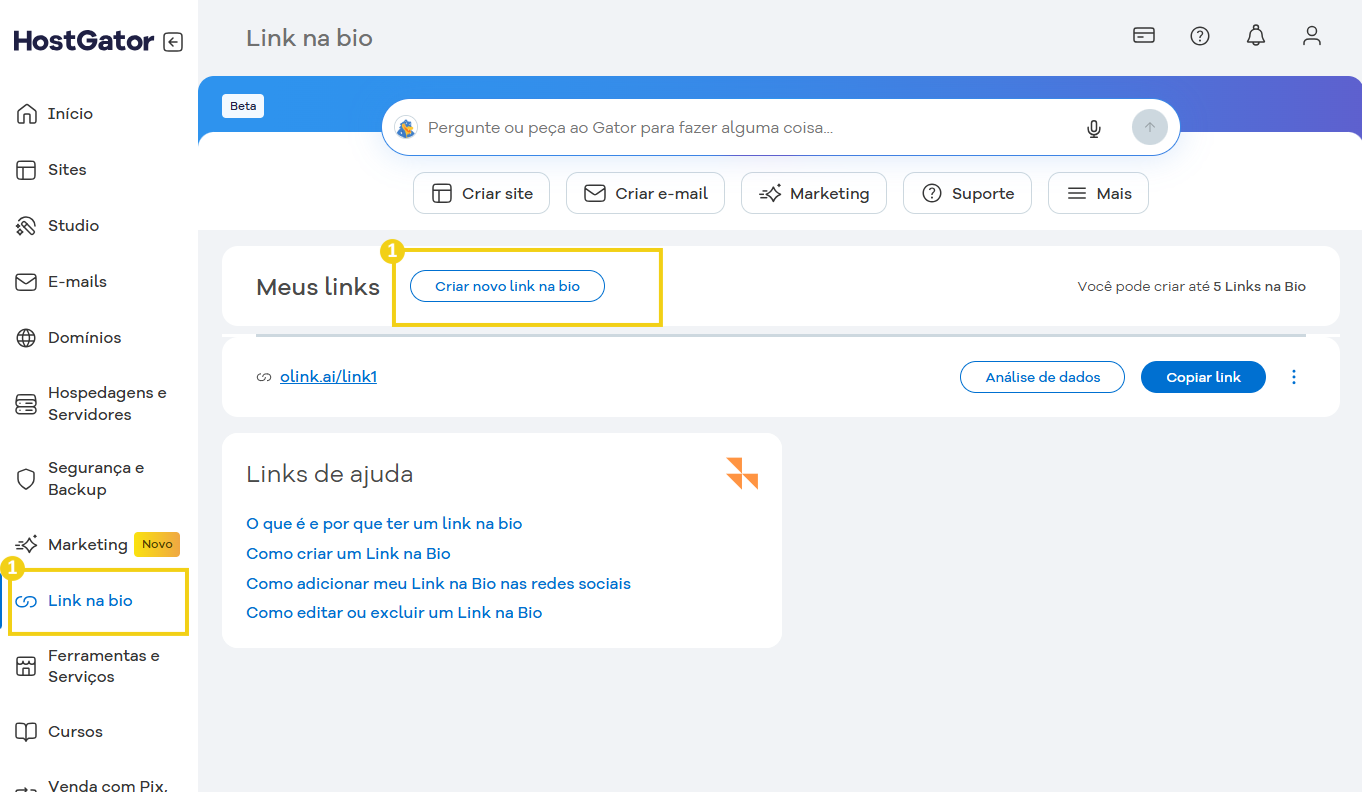This screenshot has width=1362, height=792.
Task: Open 'Como criar um Link na Bio'
Action: tap(348, 554)
